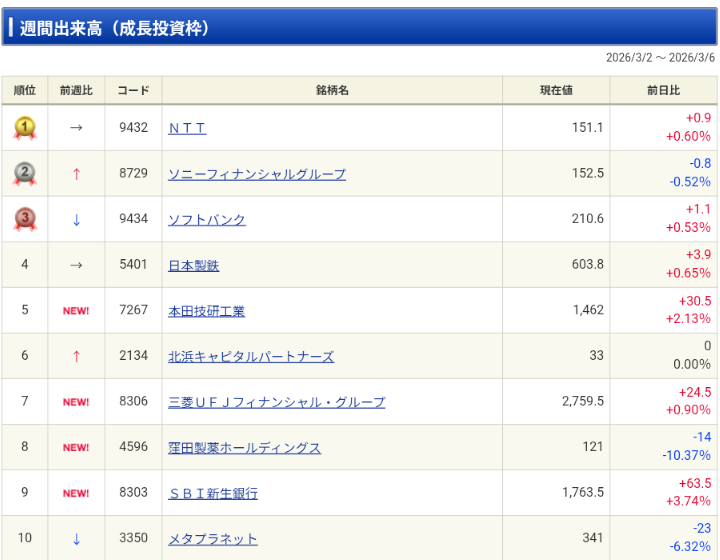Click the blue down arrow for メタプラネット
This screenshot has height=560, width=720.
tap(76, 539)
